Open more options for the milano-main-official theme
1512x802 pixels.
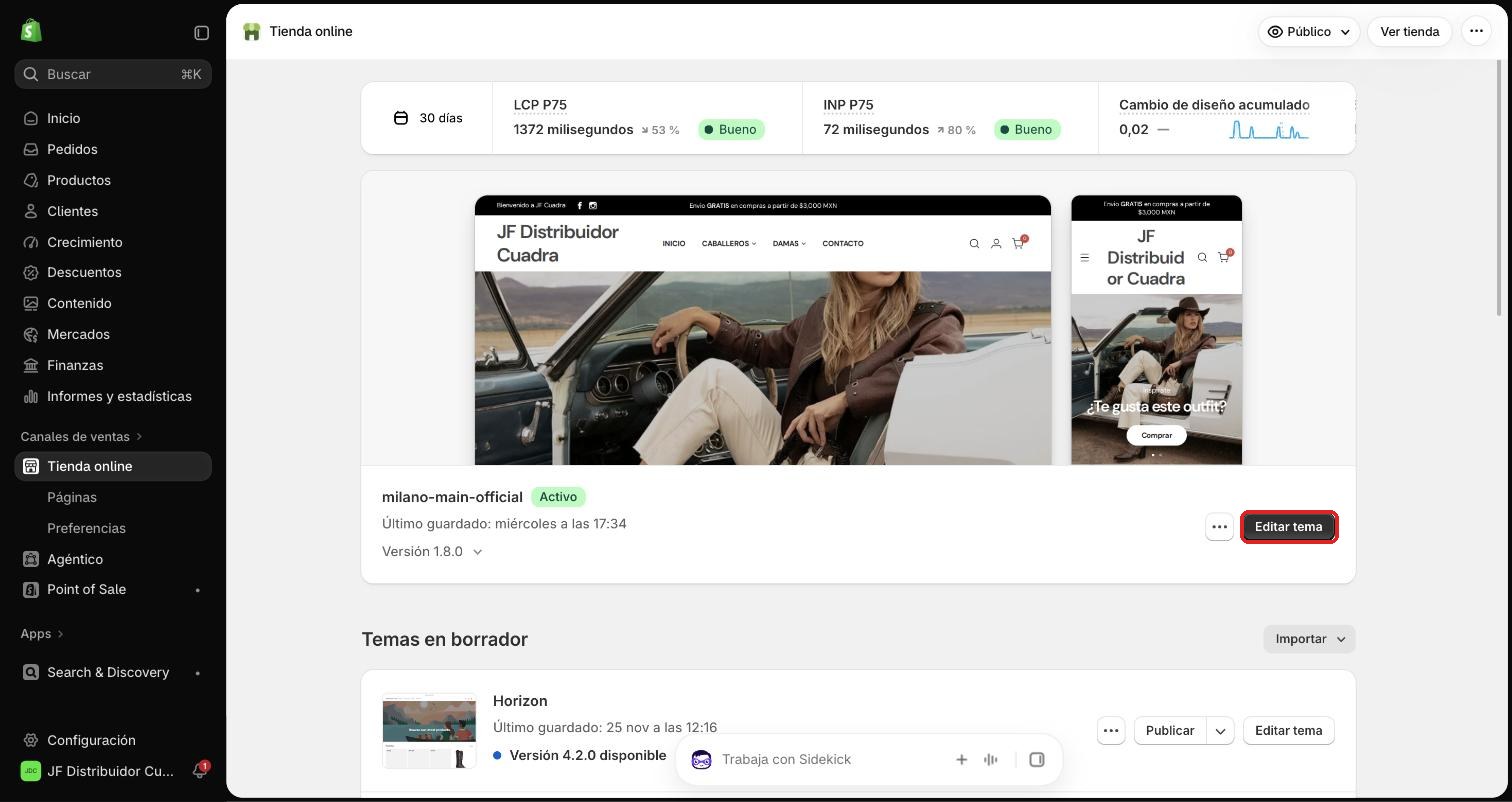(1219, 527)
